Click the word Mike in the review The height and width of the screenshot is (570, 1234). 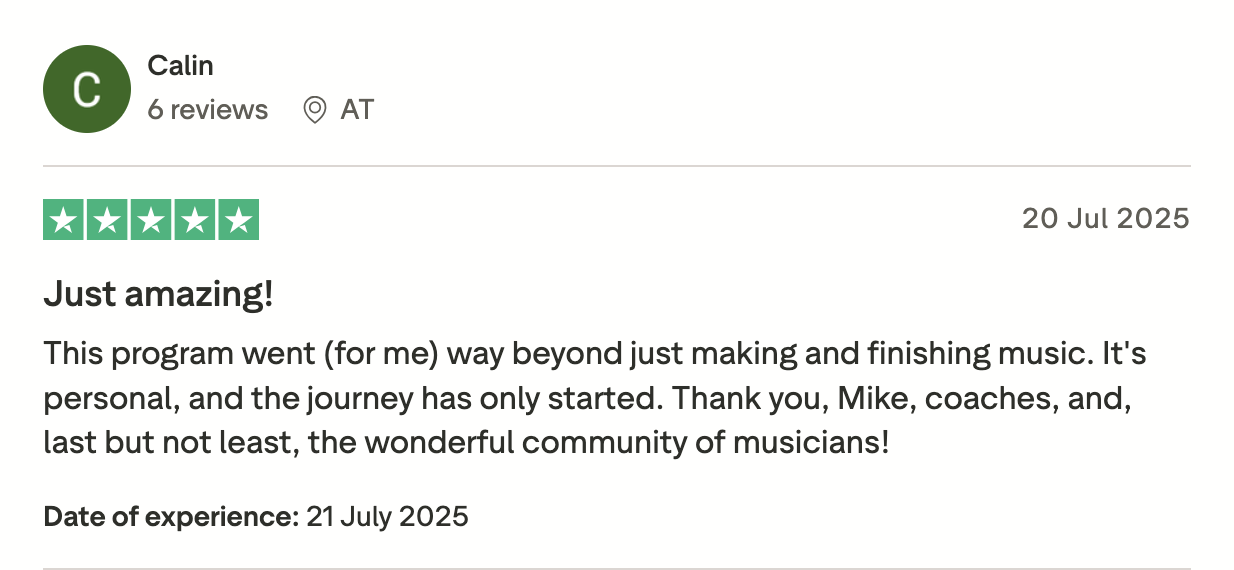[870, 397]
